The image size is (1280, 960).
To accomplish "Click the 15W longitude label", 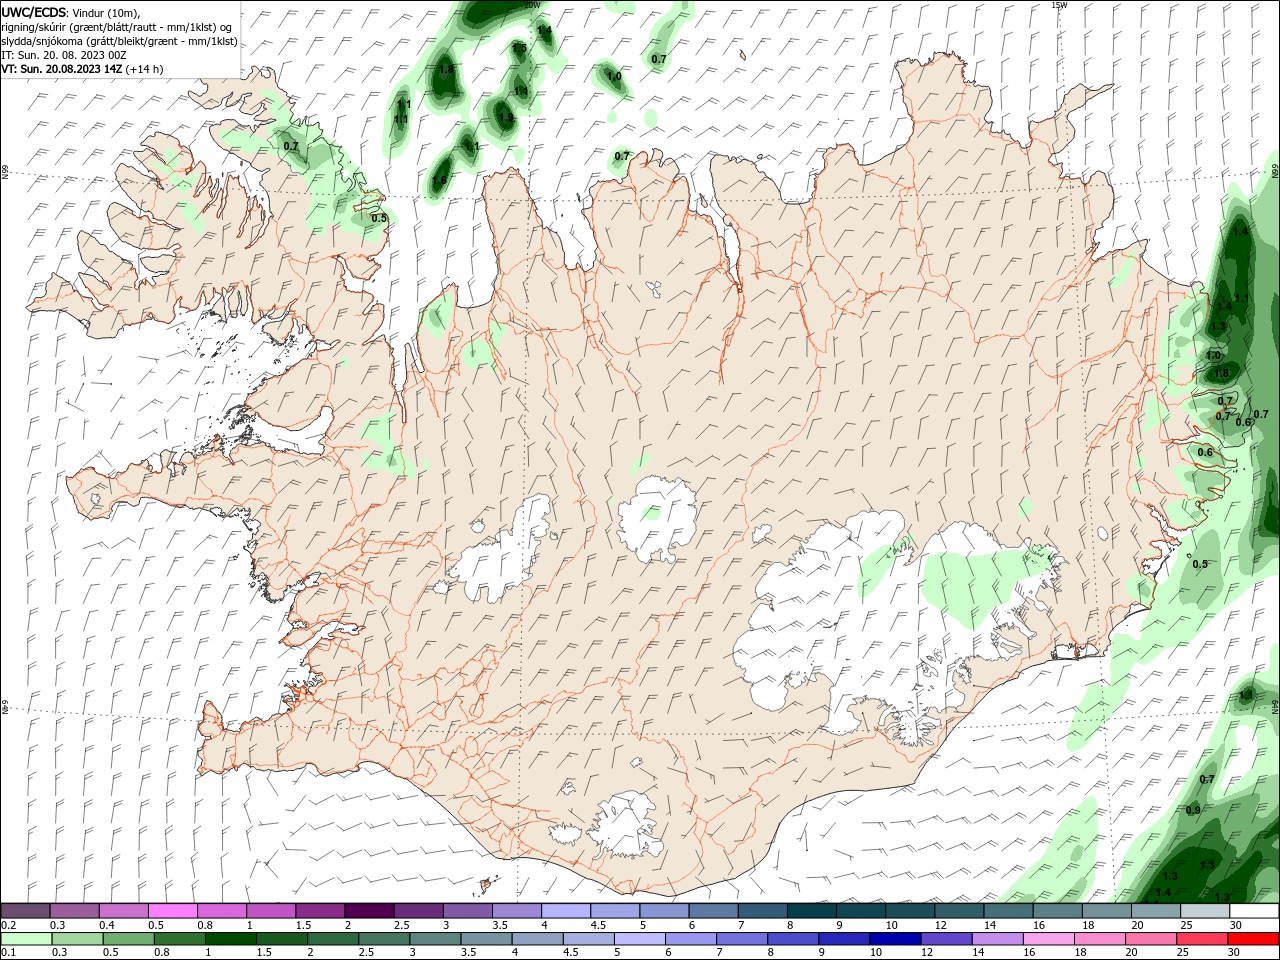I will pyautogui.click(x=1060, y=5).
